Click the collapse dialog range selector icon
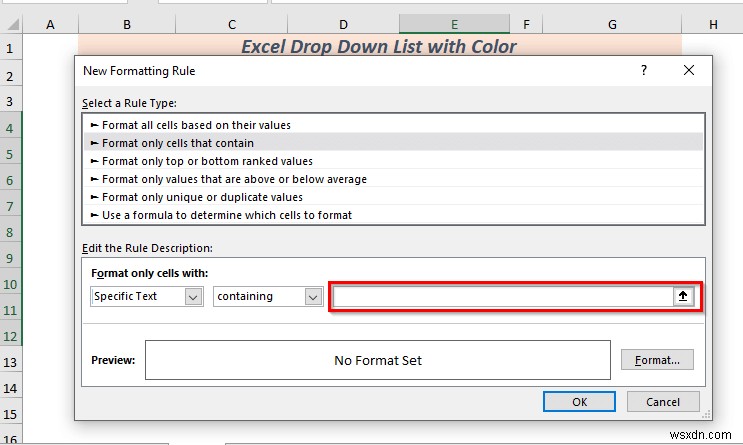 (x=684, y=297)
